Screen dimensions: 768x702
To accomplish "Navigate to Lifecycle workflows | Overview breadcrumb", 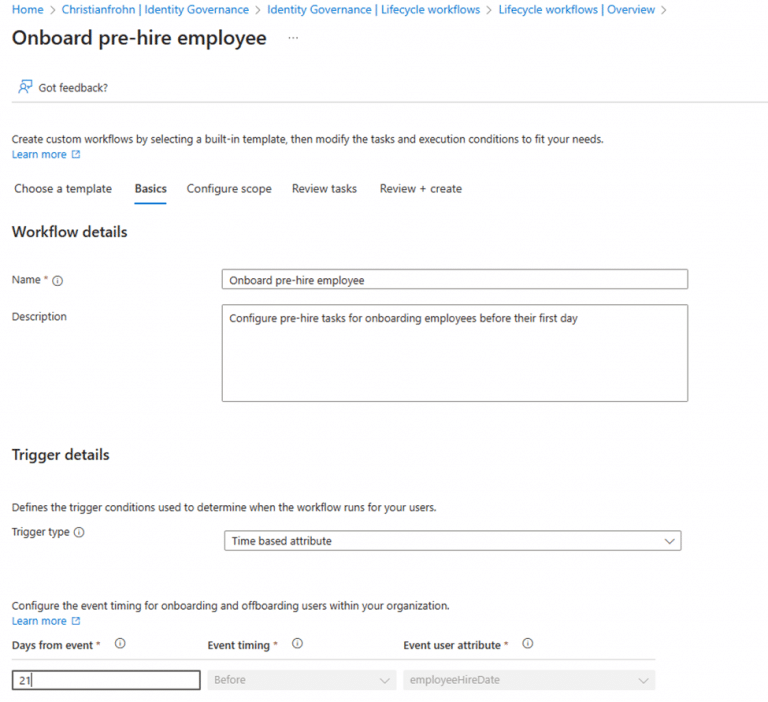I will (x=576, y=10).
